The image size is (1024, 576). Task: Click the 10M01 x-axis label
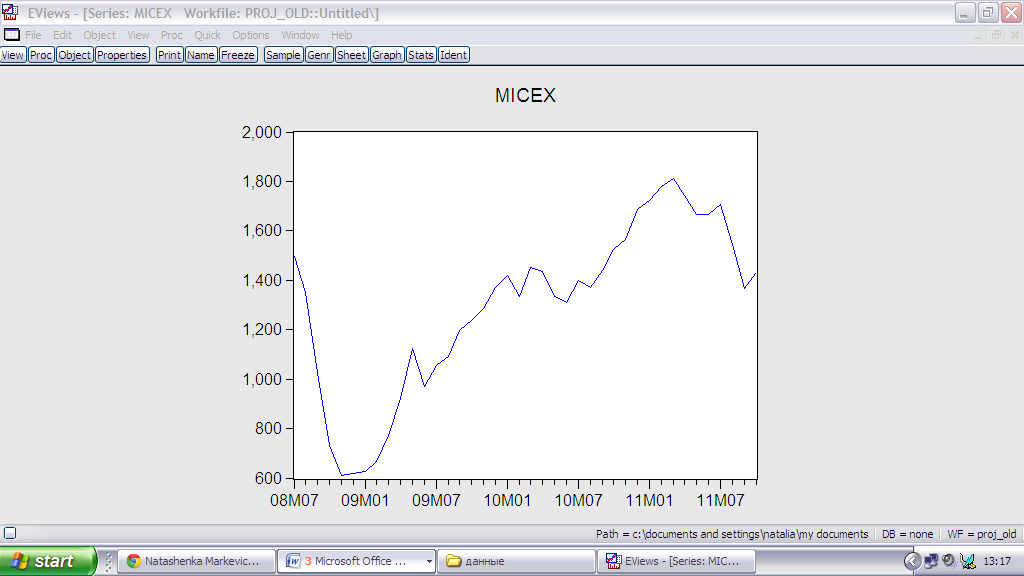(x=507, y=501)
